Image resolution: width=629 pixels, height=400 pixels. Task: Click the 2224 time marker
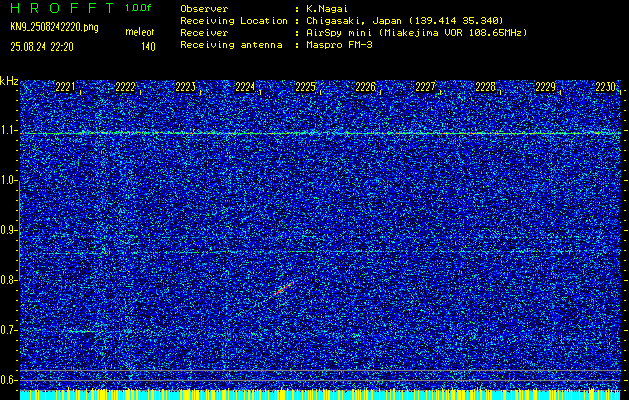[x=245, y=87]
